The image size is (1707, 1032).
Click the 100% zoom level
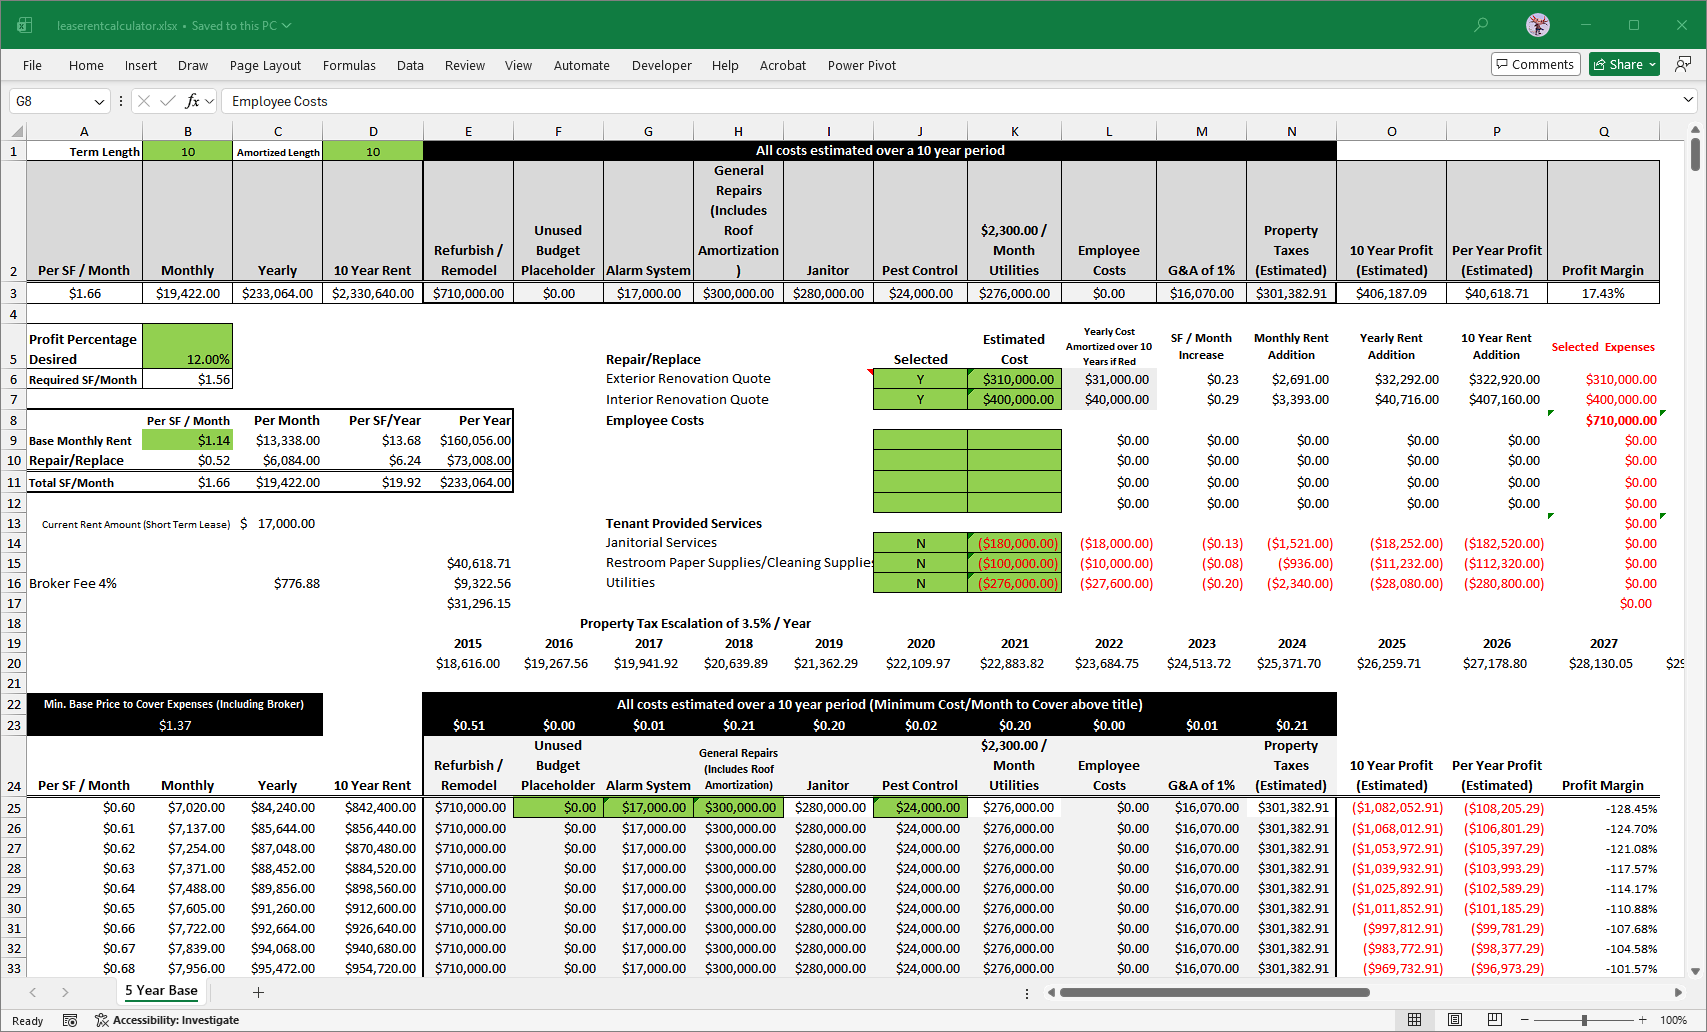1674,1020
